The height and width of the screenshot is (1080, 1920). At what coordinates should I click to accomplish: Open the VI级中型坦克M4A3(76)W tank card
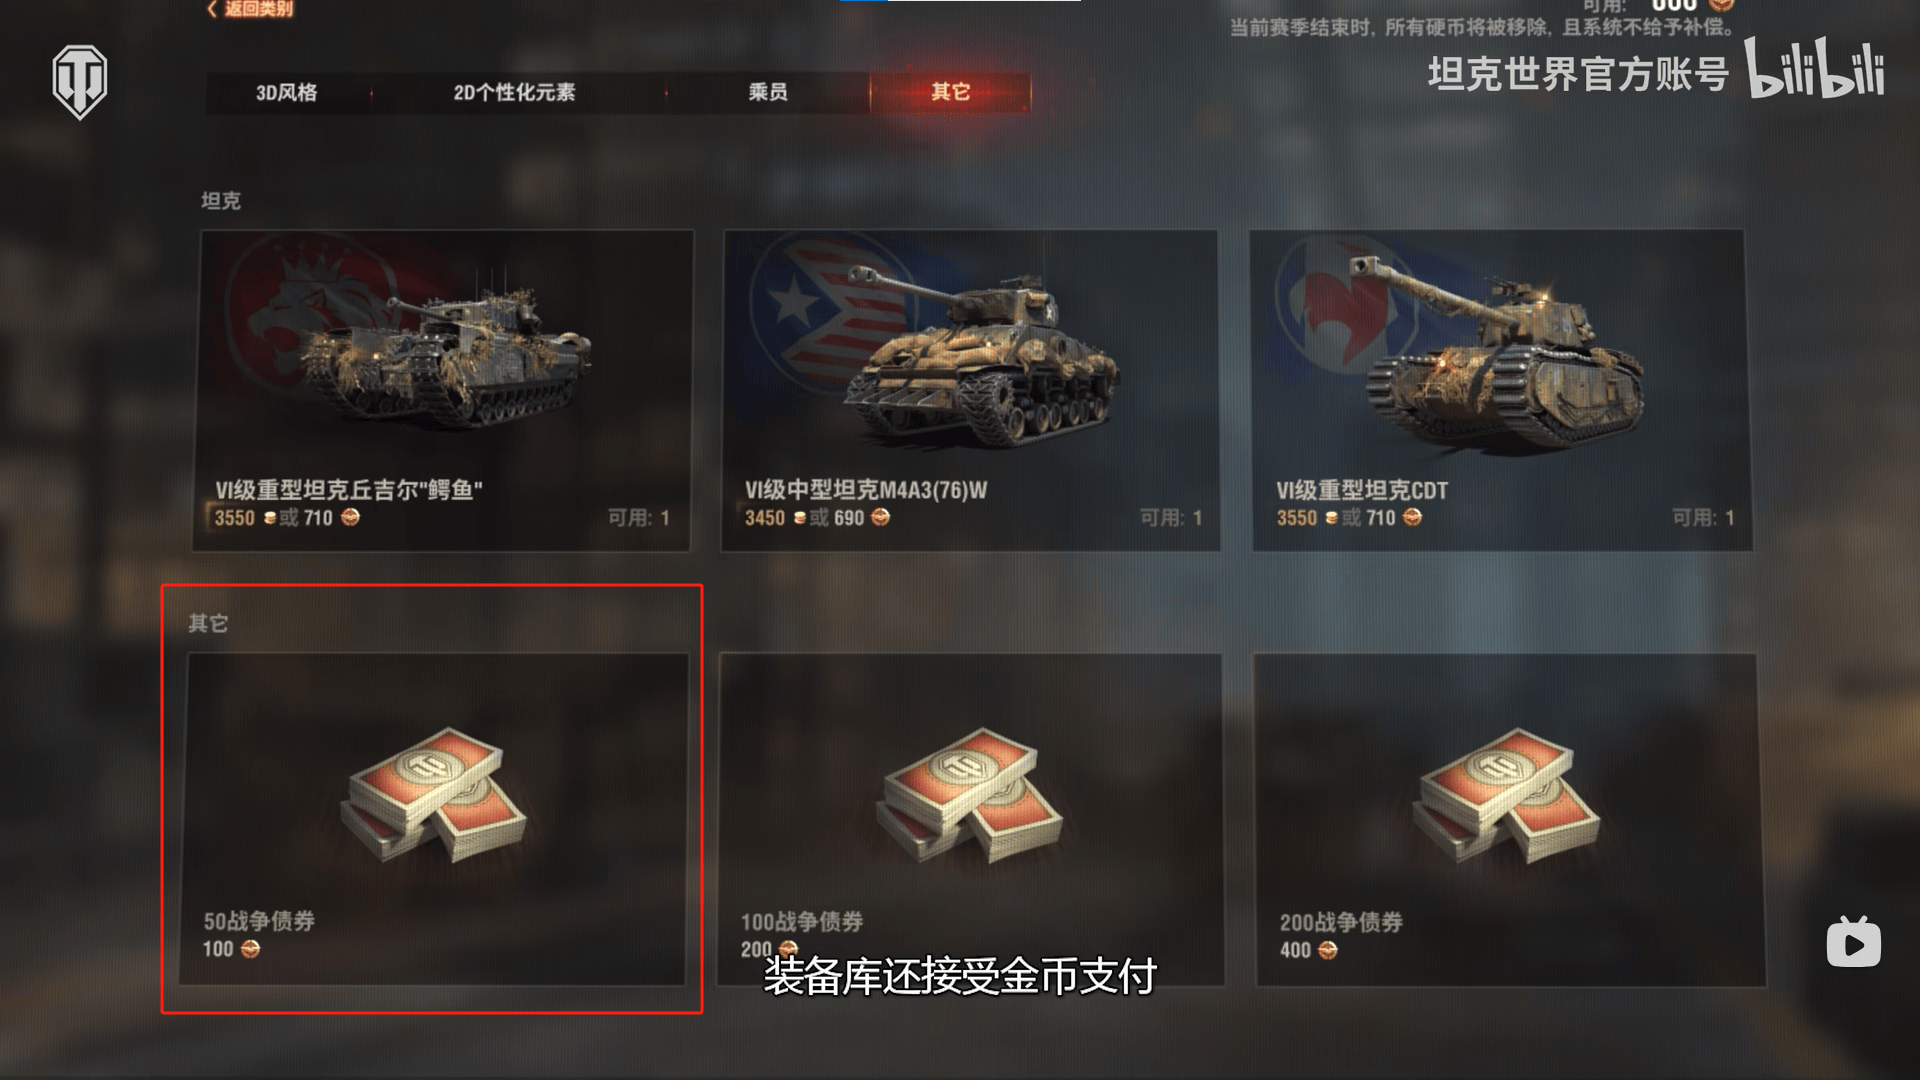click(970, 390)
